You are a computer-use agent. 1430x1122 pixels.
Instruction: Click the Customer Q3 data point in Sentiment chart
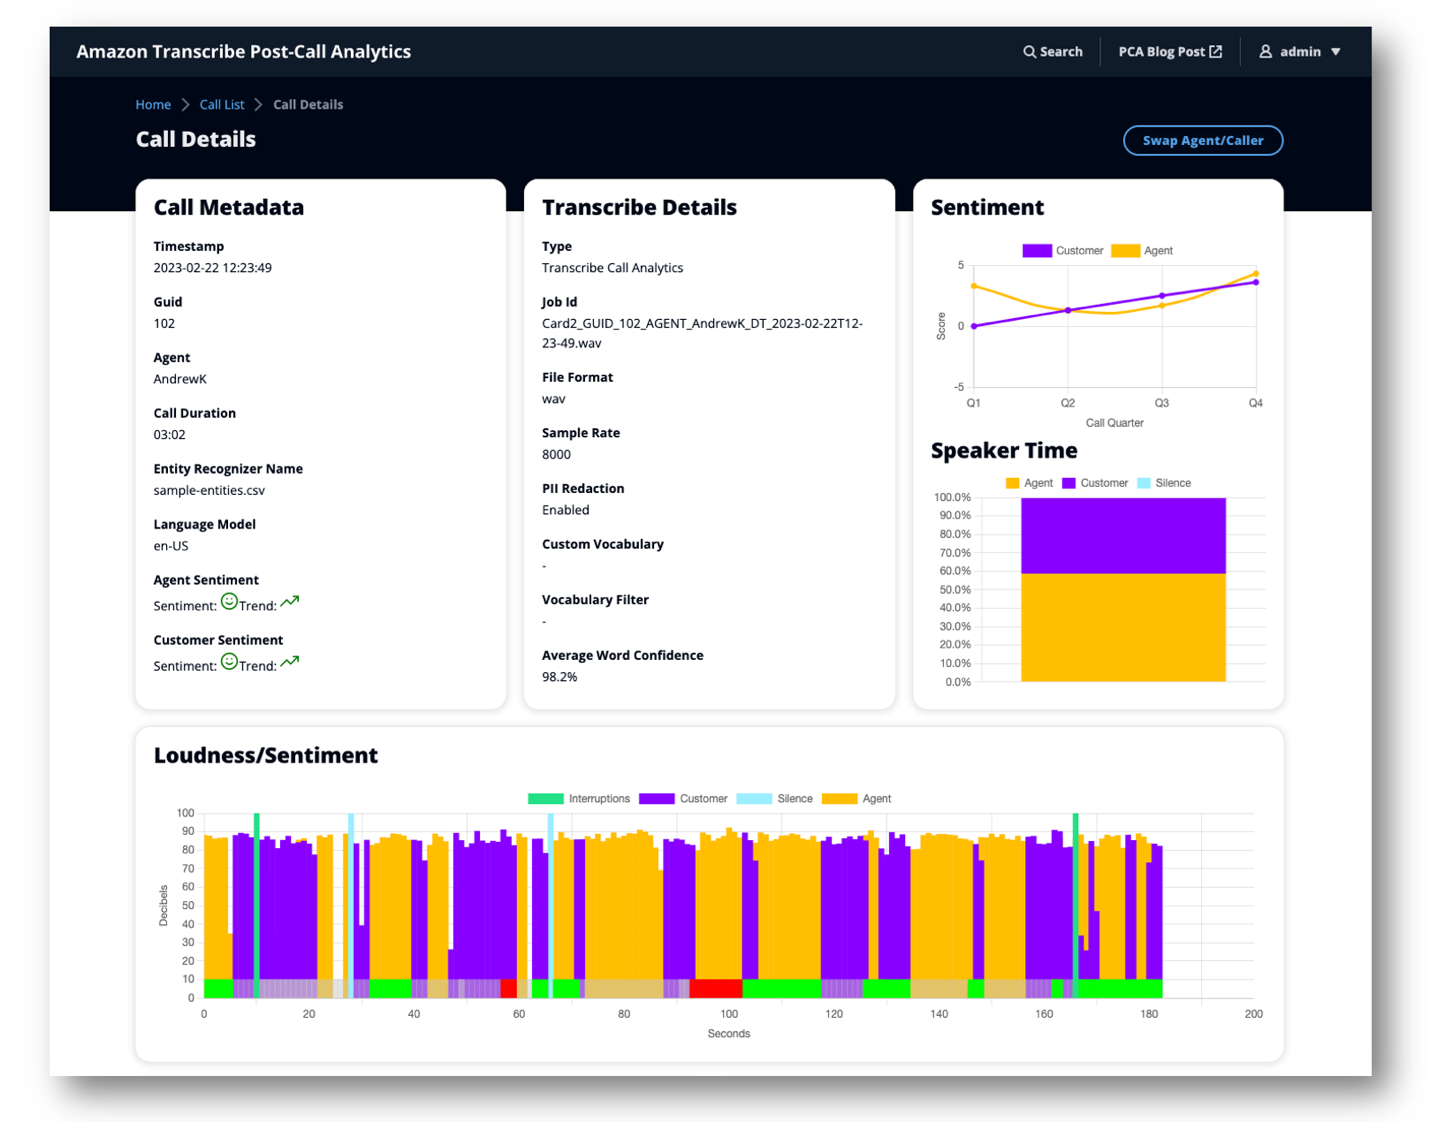pyautogui.click(x=1162, y=296)
